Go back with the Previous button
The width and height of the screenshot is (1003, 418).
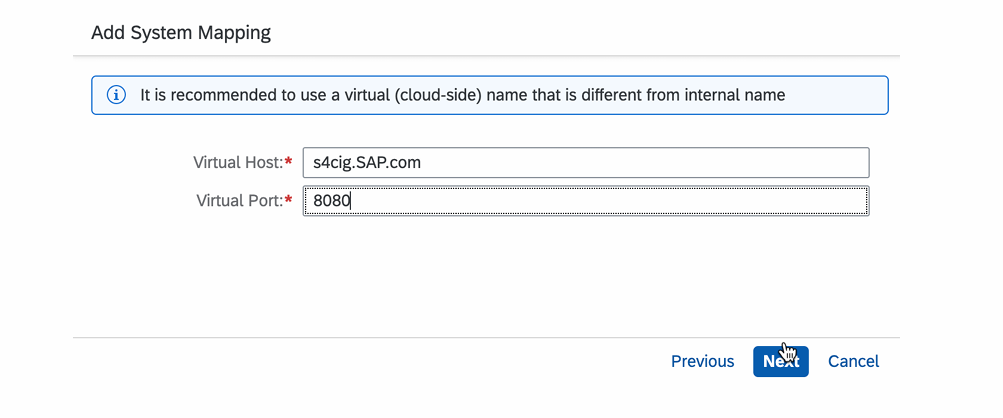pyautogui.click(x=702, y=361)
